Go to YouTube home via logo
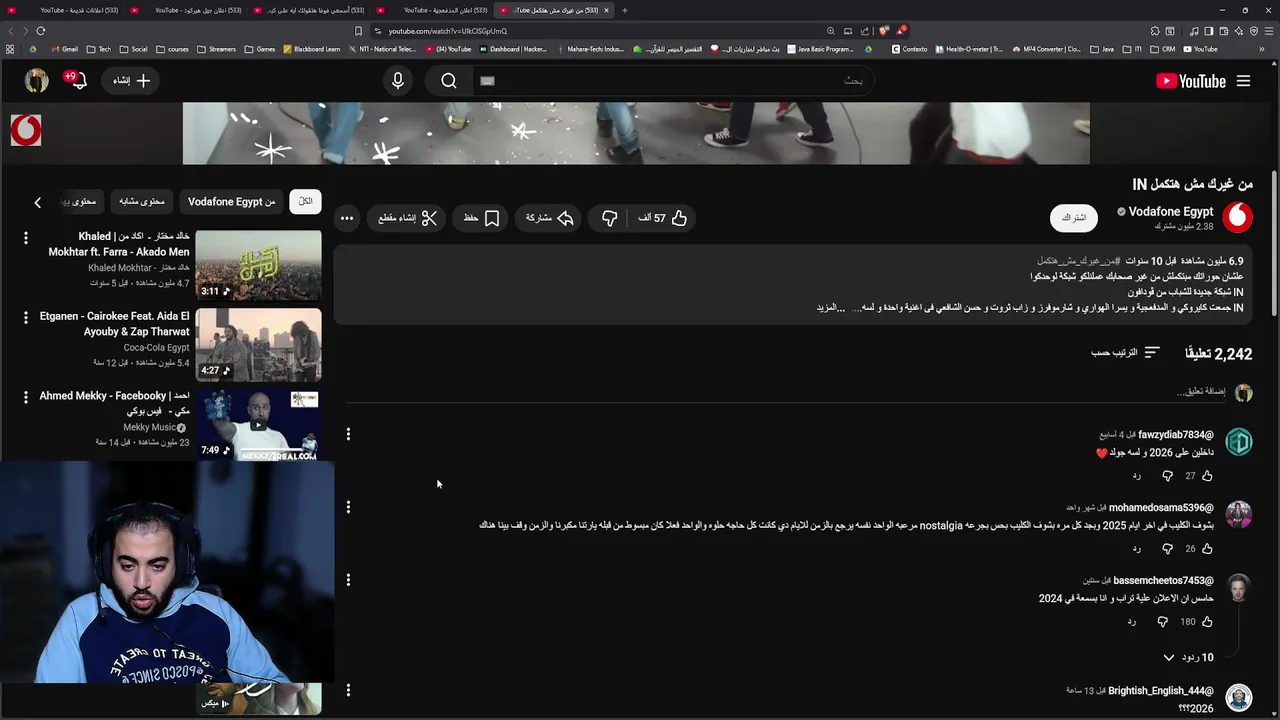Image resolution: width=1280 pixels, height=720 pixels. [1190, 81]
